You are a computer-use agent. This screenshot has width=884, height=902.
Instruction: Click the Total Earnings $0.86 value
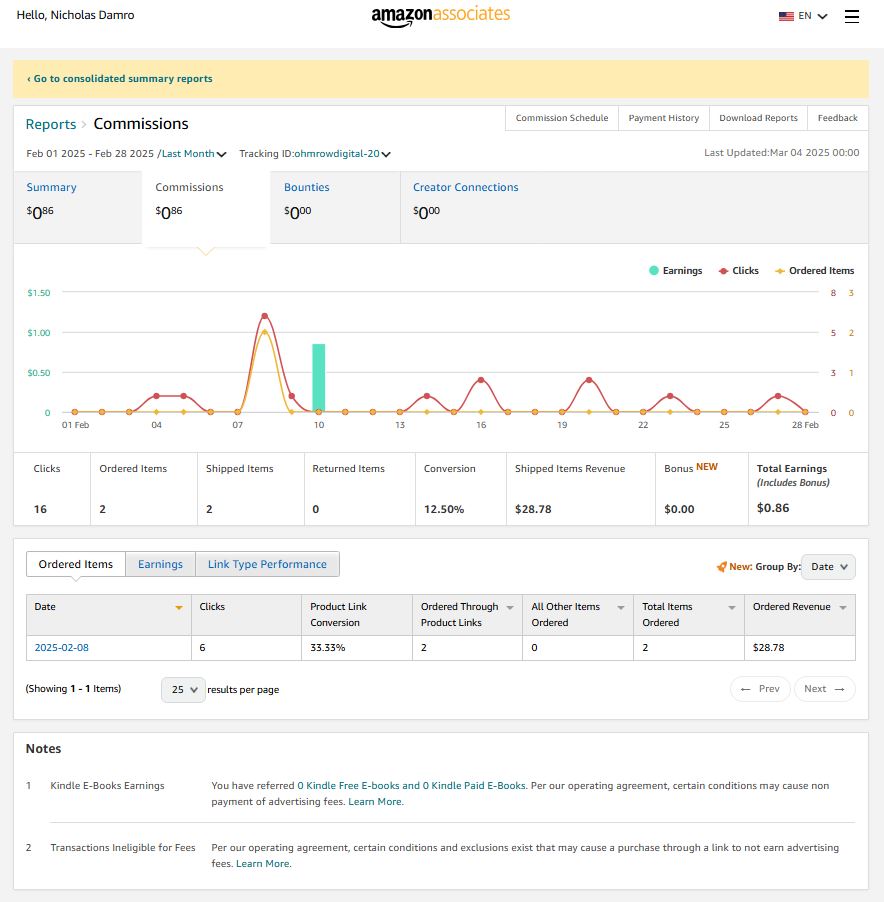click(773, 508)
